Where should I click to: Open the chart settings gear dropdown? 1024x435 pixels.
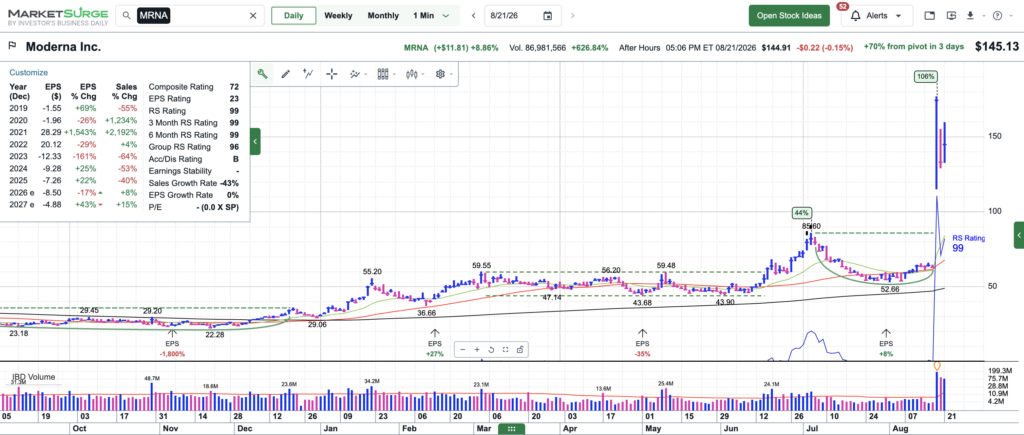tap(443, 74)
